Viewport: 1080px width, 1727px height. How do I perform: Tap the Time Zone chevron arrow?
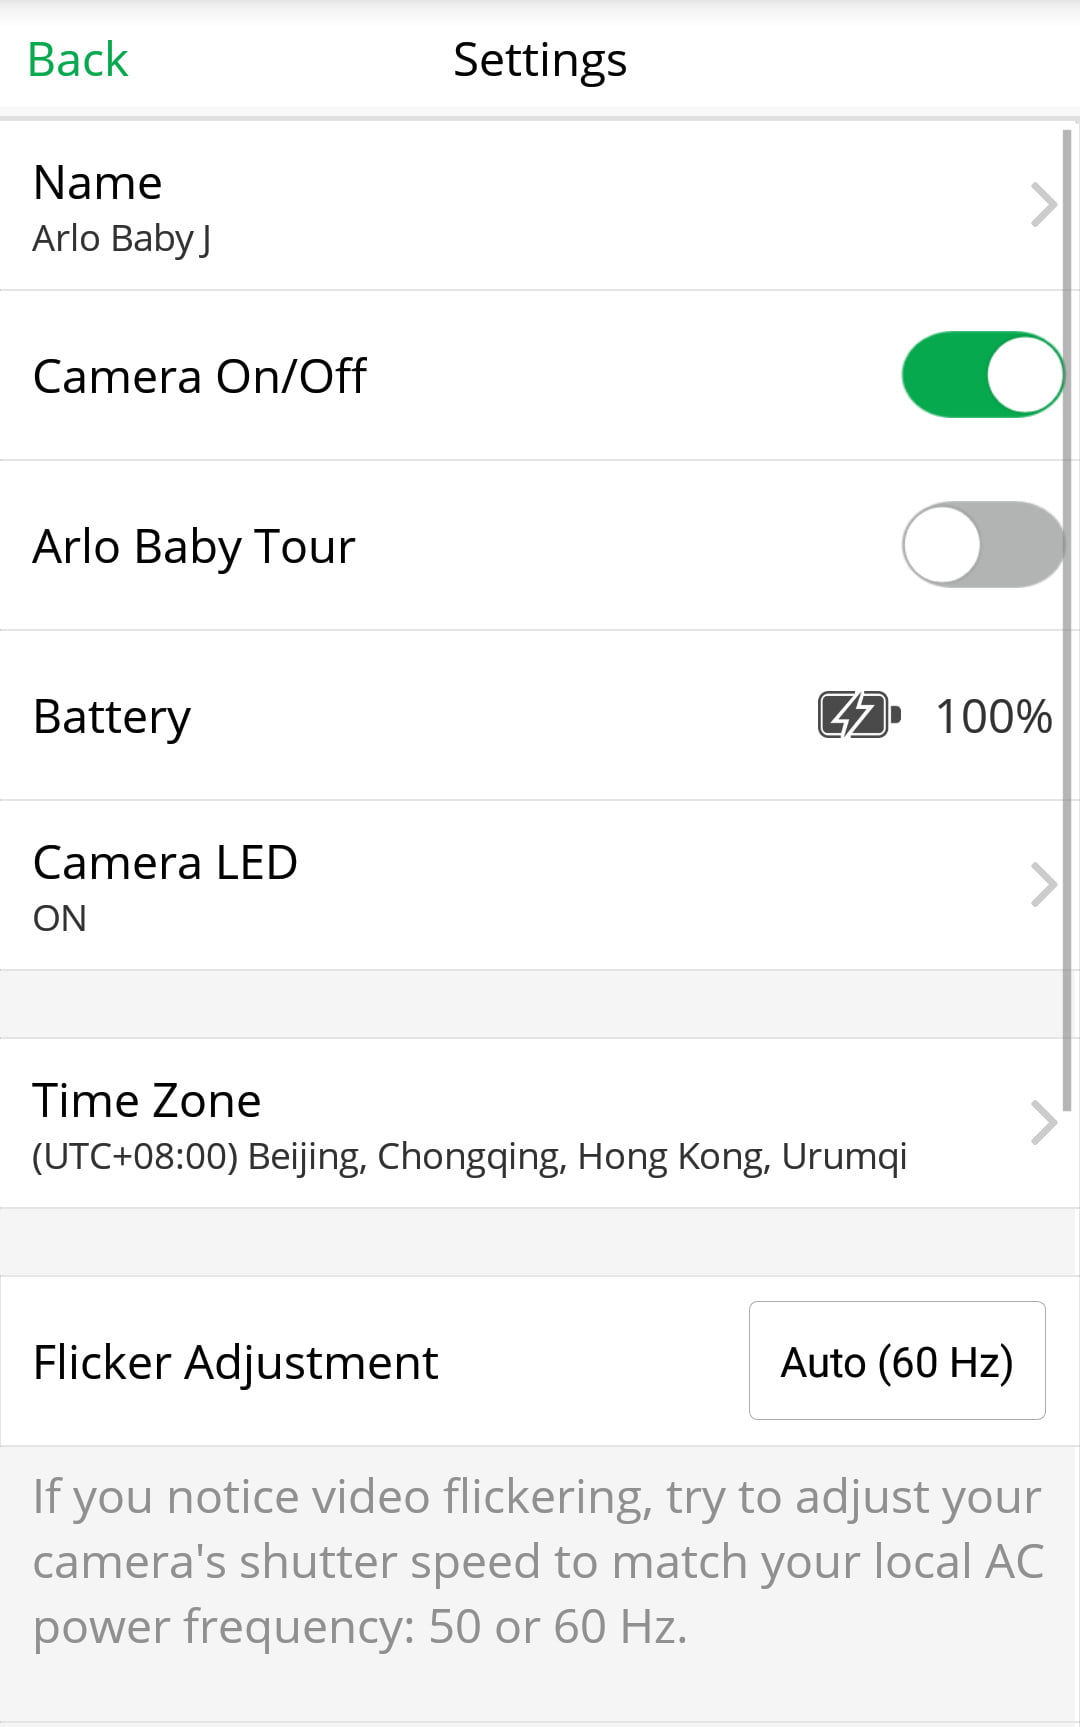[x=1043, y=1123]
